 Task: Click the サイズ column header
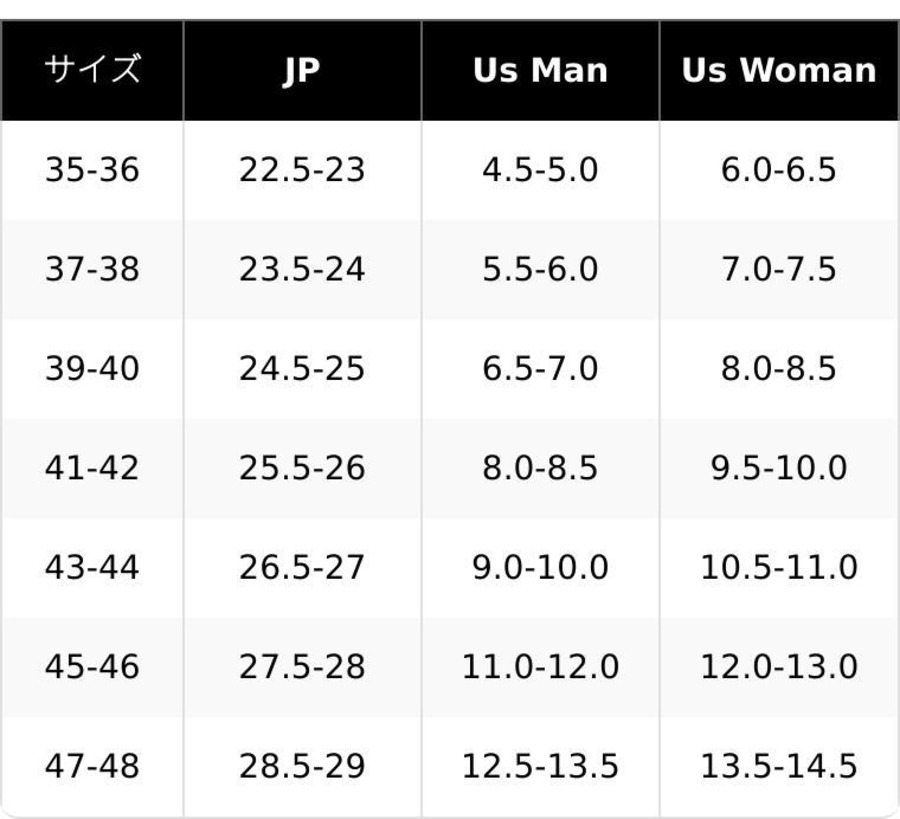[92, 70]
